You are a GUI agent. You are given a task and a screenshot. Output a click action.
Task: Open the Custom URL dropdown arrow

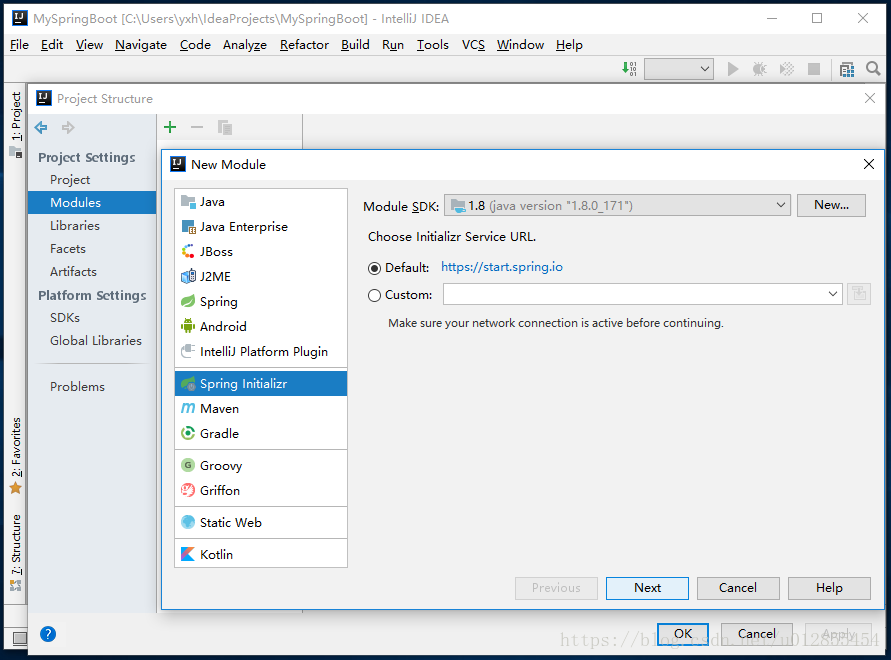[832, 294]
